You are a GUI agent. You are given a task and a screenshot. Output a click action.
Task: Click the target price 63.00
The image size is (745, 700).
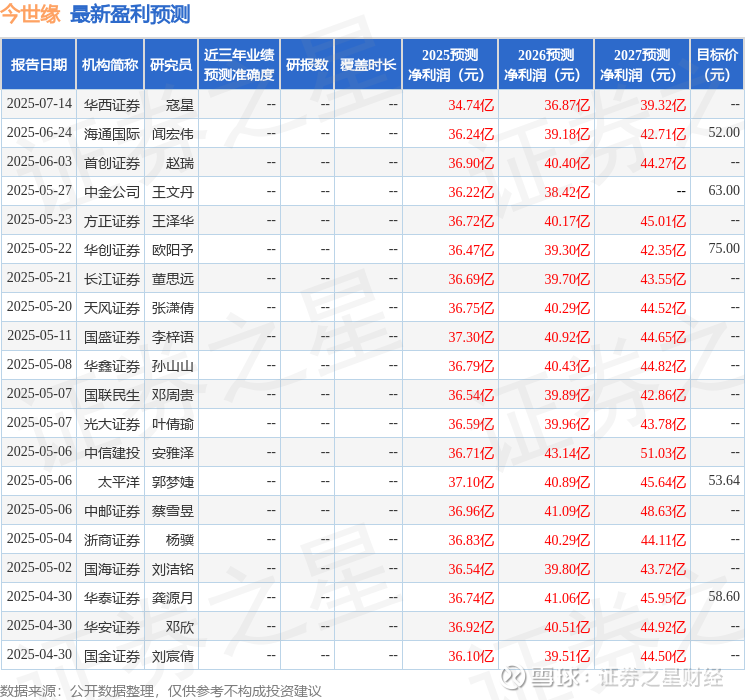(x=724, y=191)
